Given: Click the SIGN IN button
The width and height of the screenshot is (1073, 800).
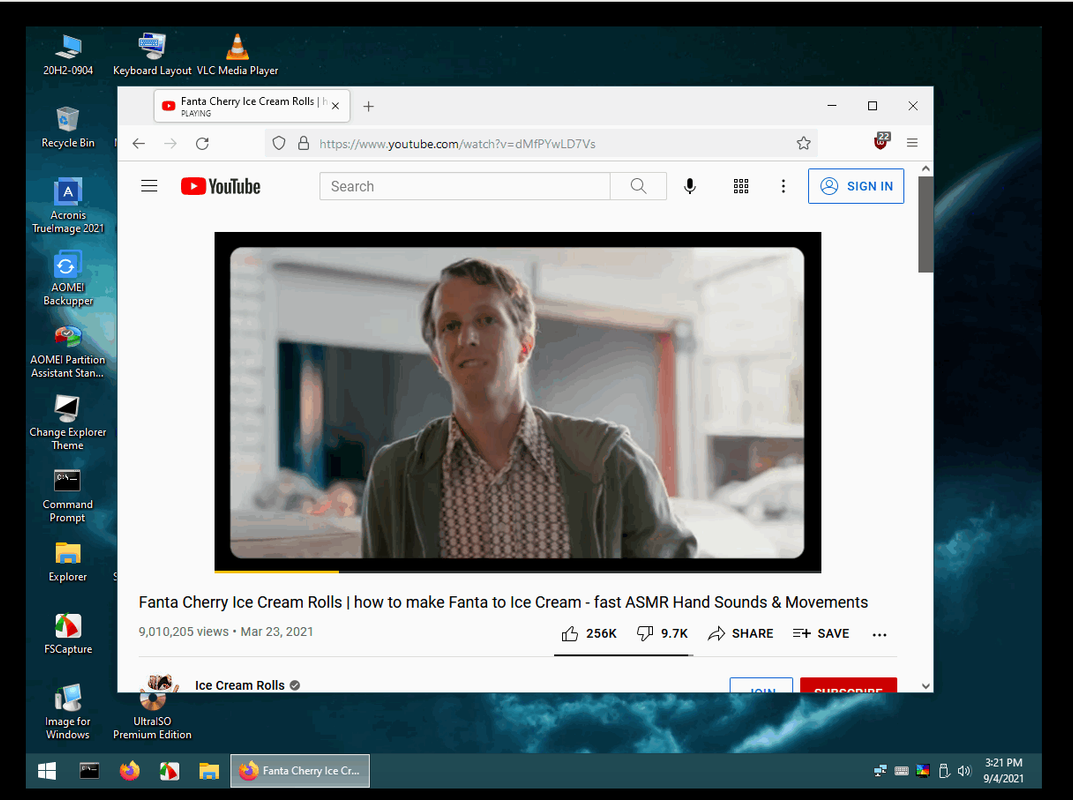Looking at the screenshot, I should [x=856, y=186].
